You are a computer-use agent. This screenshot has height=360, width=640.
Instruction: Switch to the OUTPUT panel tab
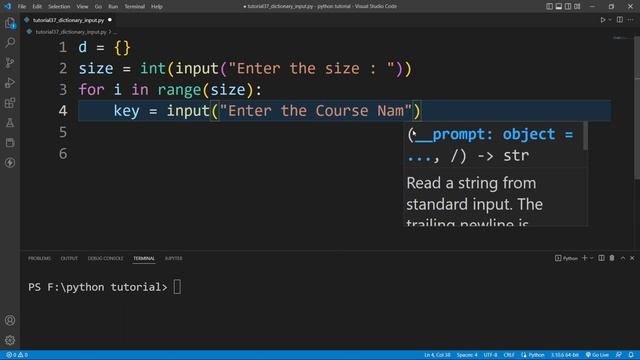pos(69,258)
